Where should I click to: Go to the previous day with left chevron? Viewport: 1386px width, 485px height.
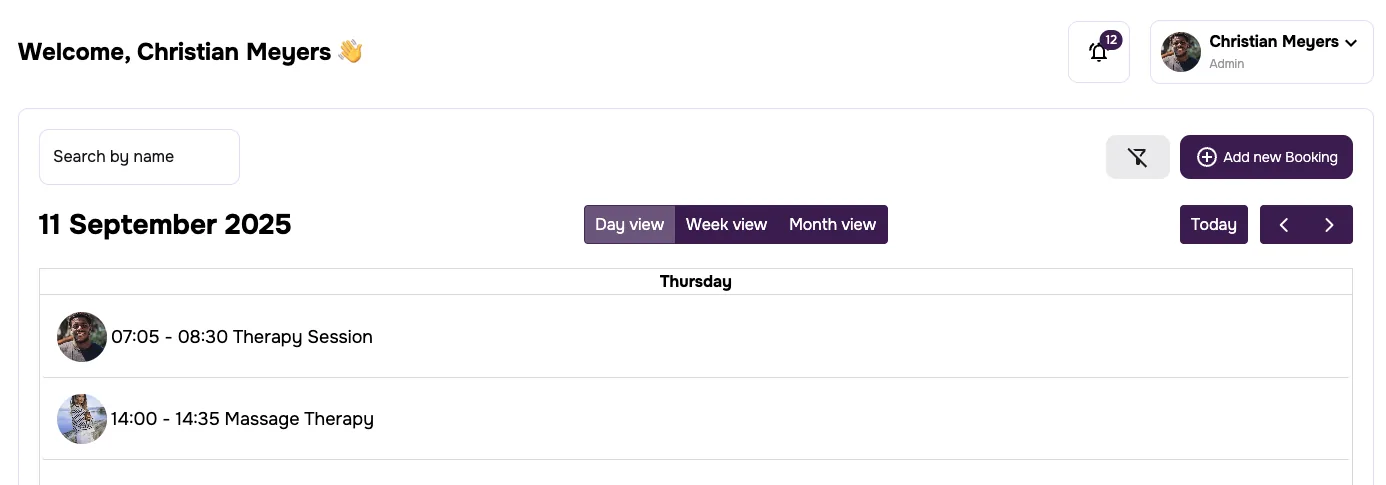click(1284, 225)
